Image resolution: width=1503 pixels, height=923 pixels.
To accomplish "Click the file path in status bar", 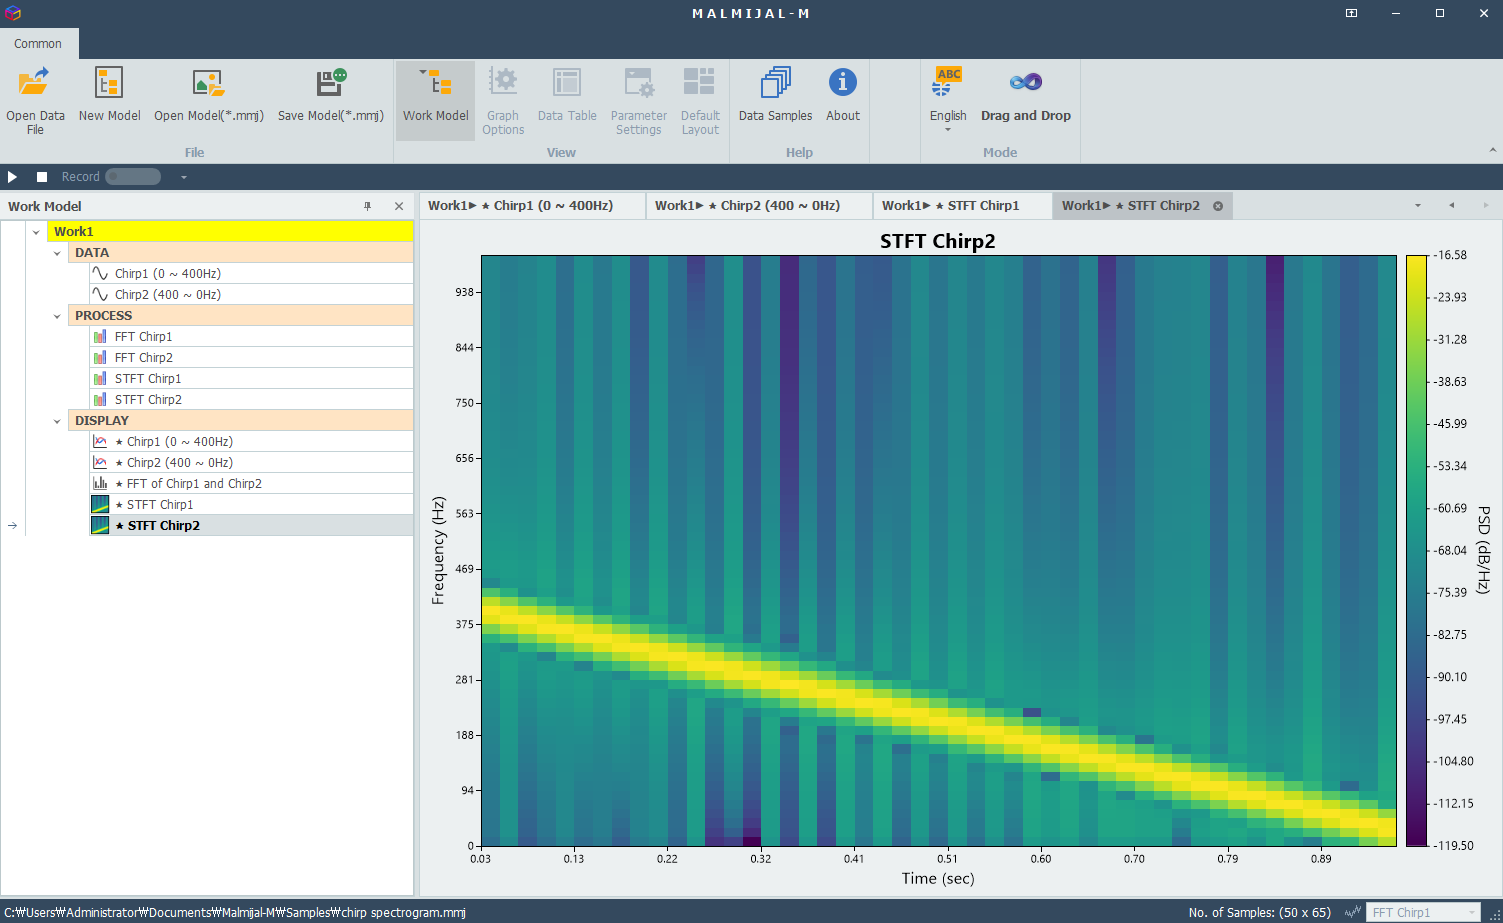I will (x=235, y=912).
